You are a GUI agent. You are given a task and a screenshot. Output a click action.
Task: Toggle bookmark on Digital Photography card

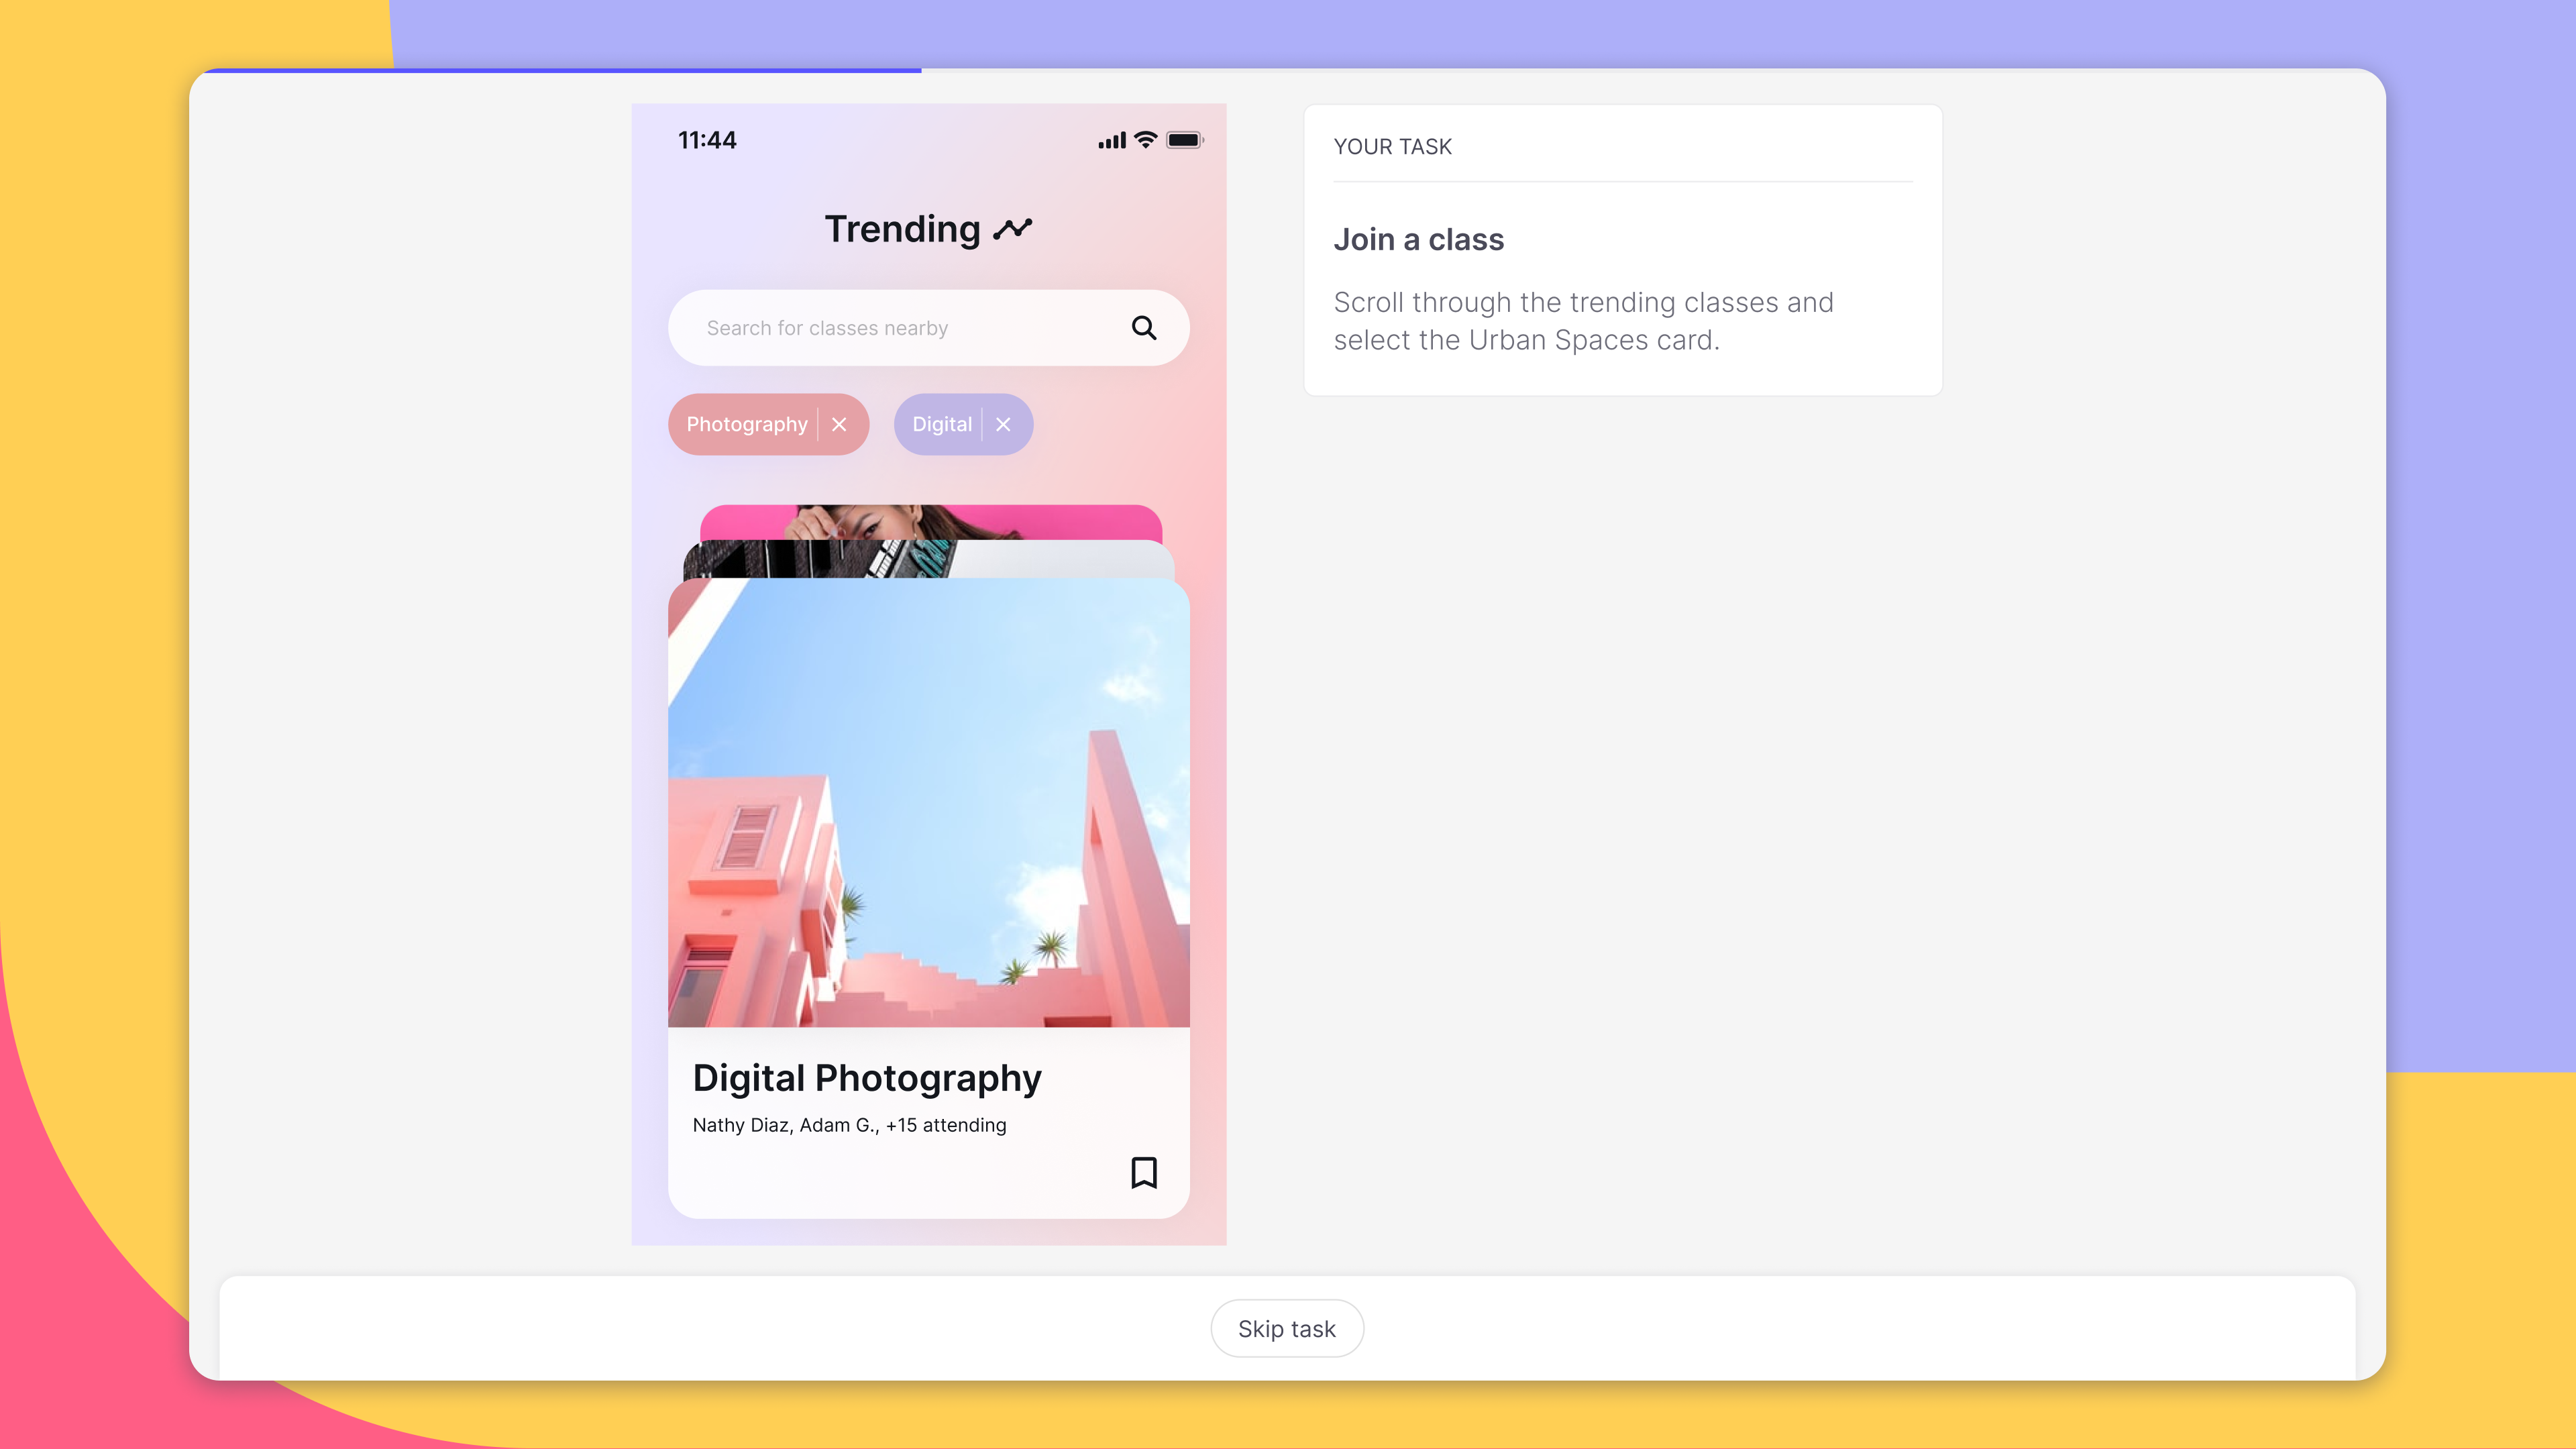(1144, 1171)
